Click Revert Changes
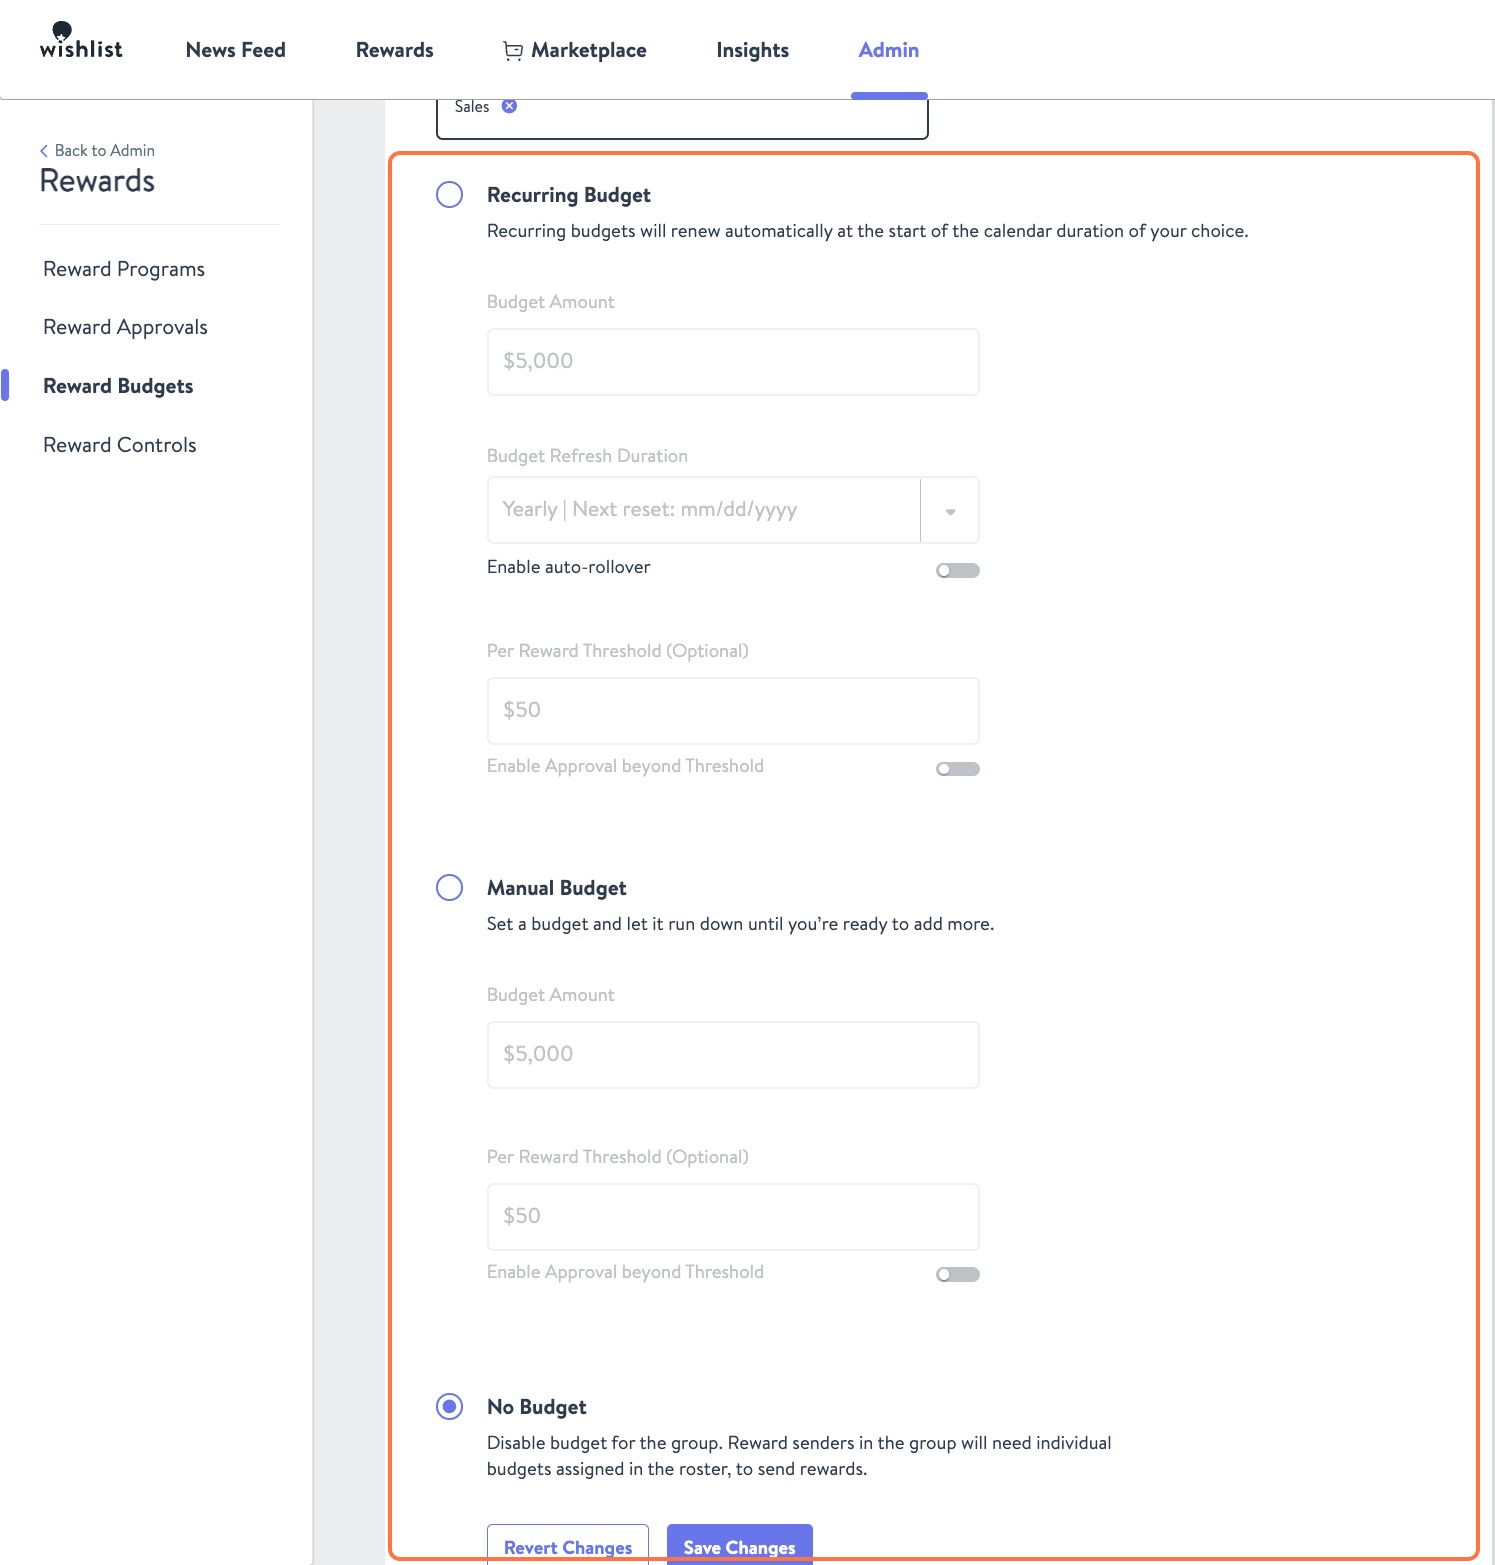The image size is (1495, 1565). coord(567,1546)
